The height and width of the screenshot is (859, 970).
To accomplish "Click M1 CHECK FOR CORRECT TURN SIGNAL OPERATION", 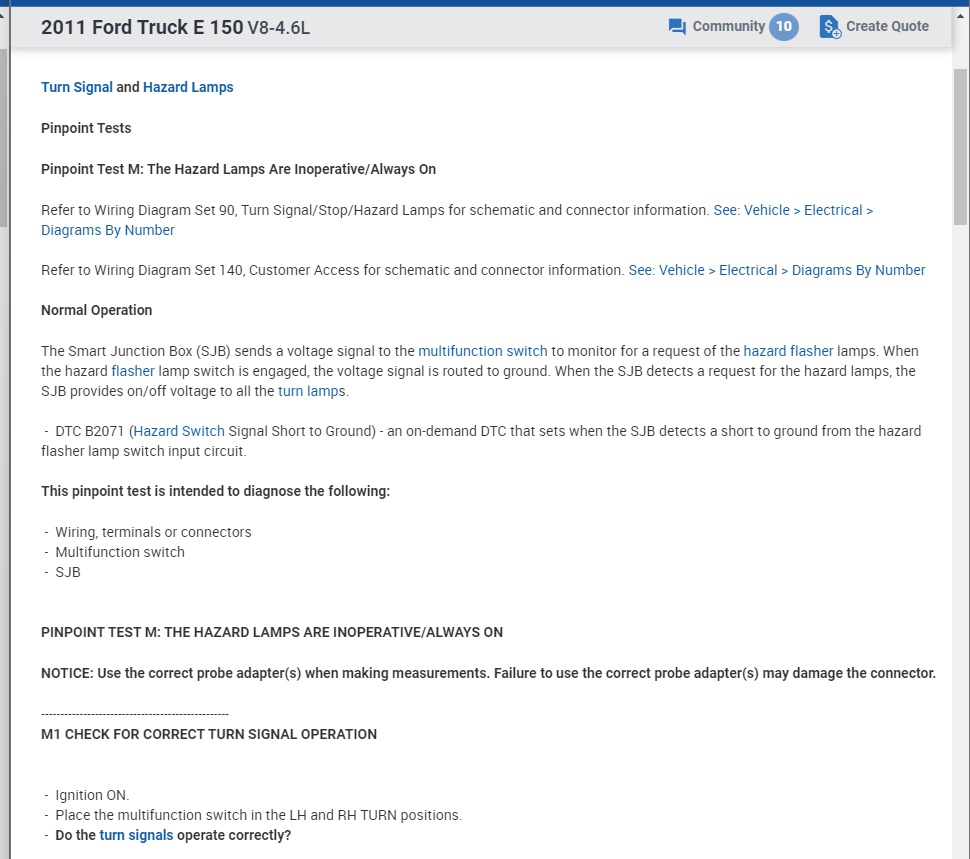I will click(x=209, y=735).
